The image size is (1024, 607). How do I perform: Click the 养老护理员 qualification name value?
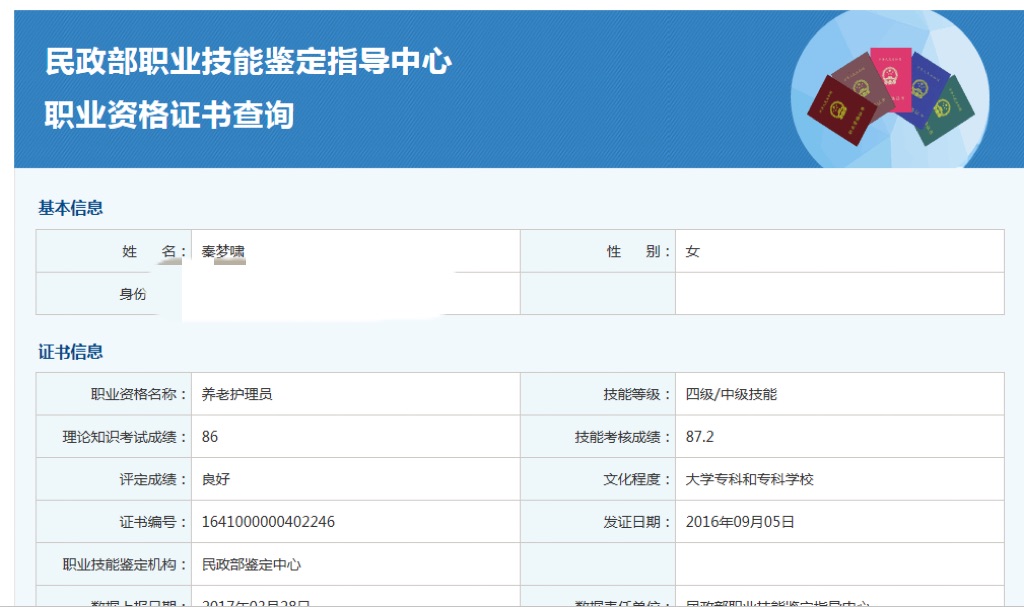click(237, 394)
